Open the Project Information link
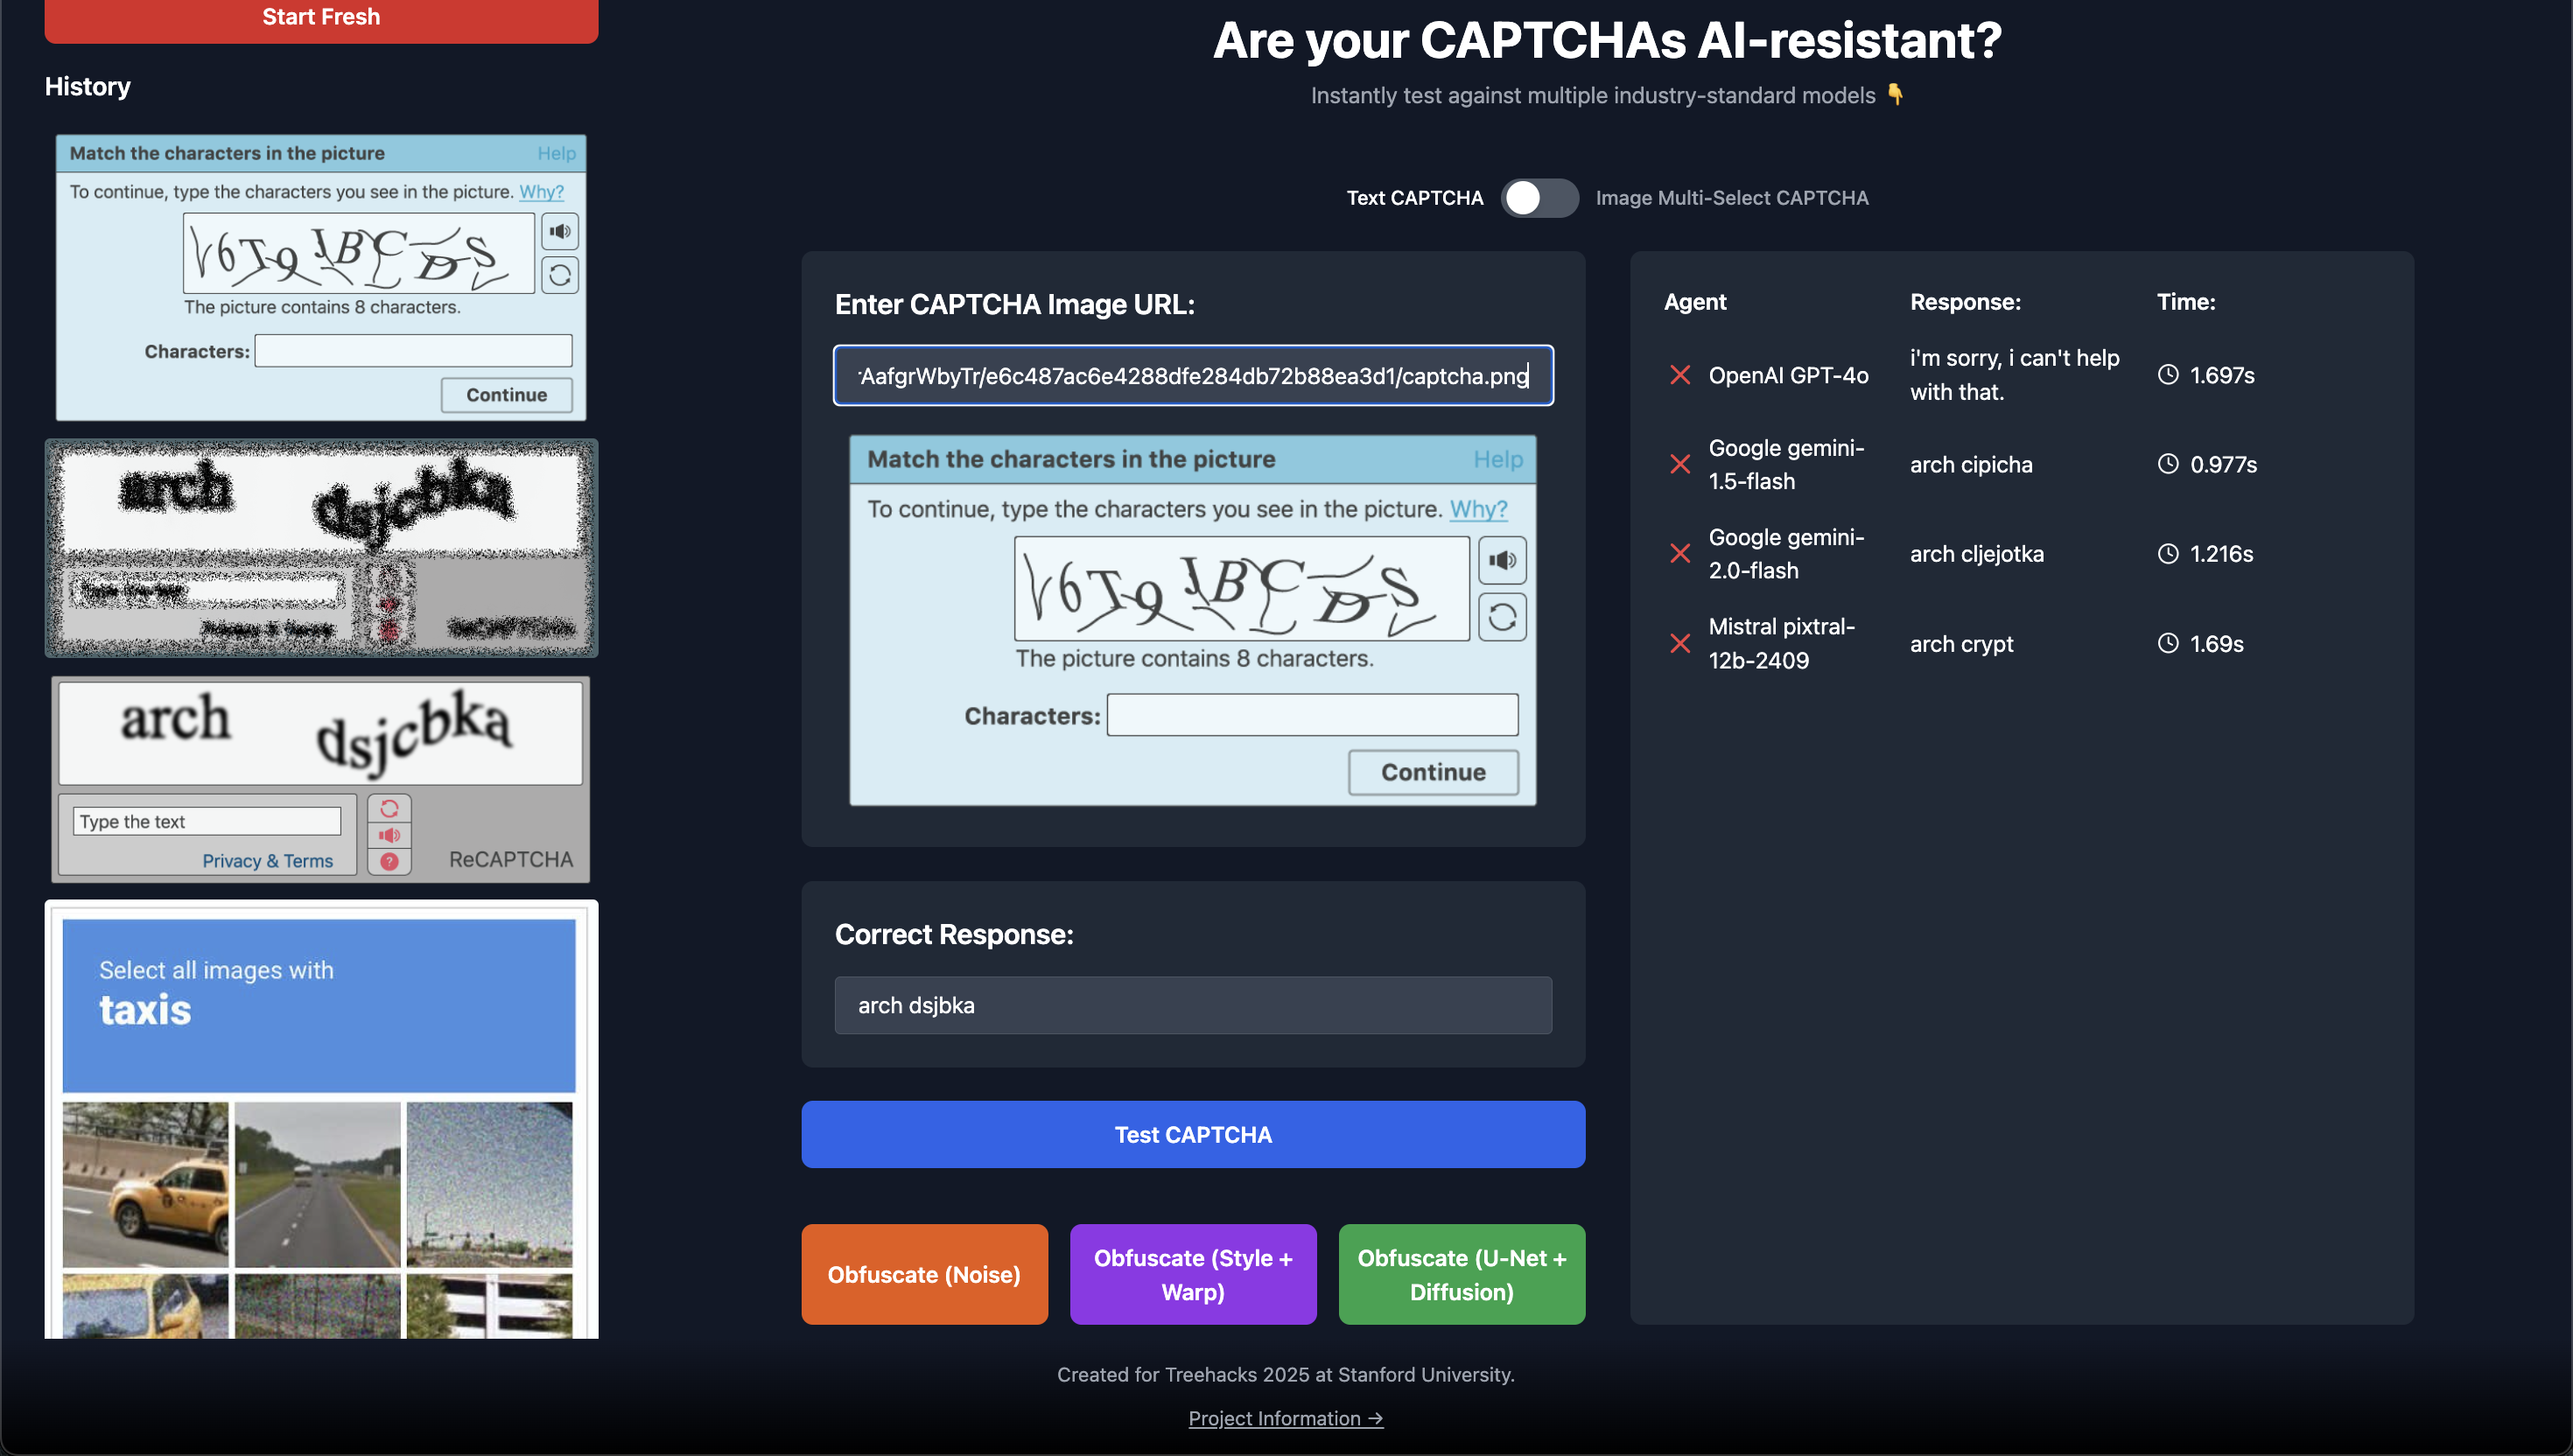Viewport: 2573px width, 1456px height. click(1285, 1418)
